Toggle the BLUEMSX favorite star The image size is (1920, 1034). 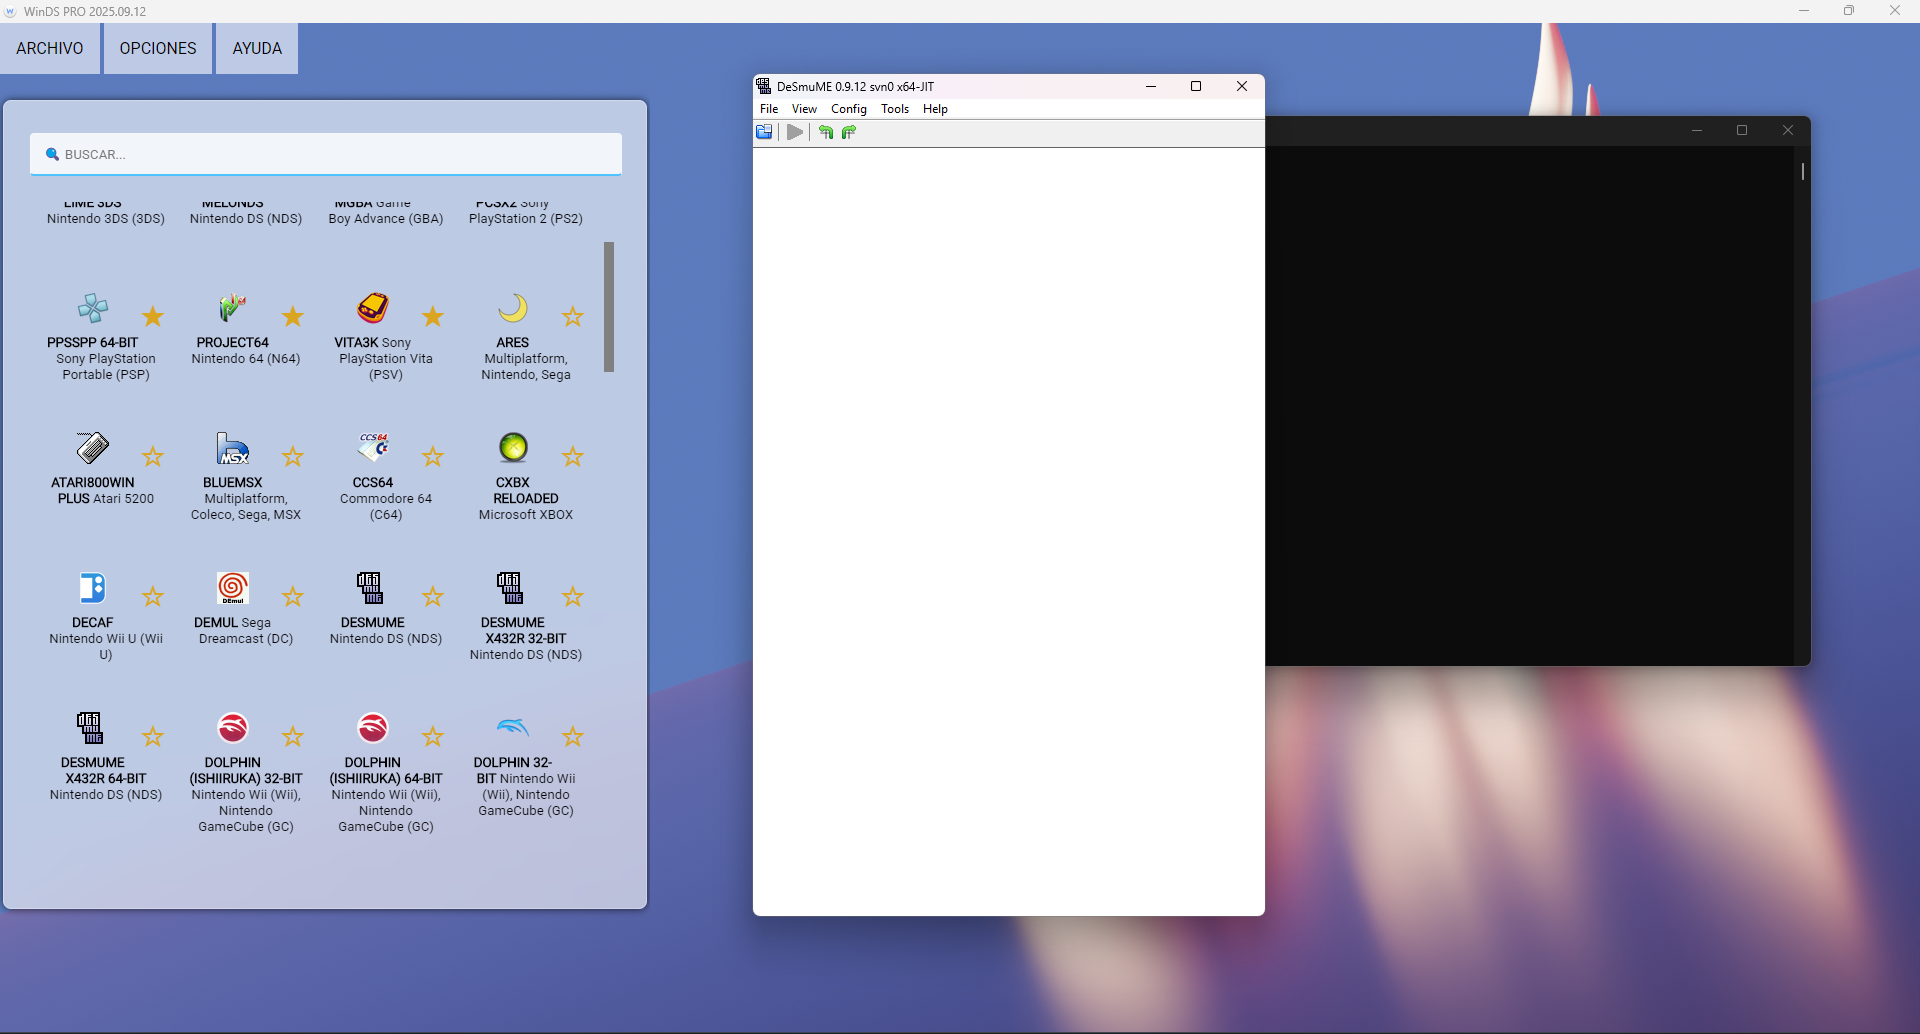[x=293, y=457]
